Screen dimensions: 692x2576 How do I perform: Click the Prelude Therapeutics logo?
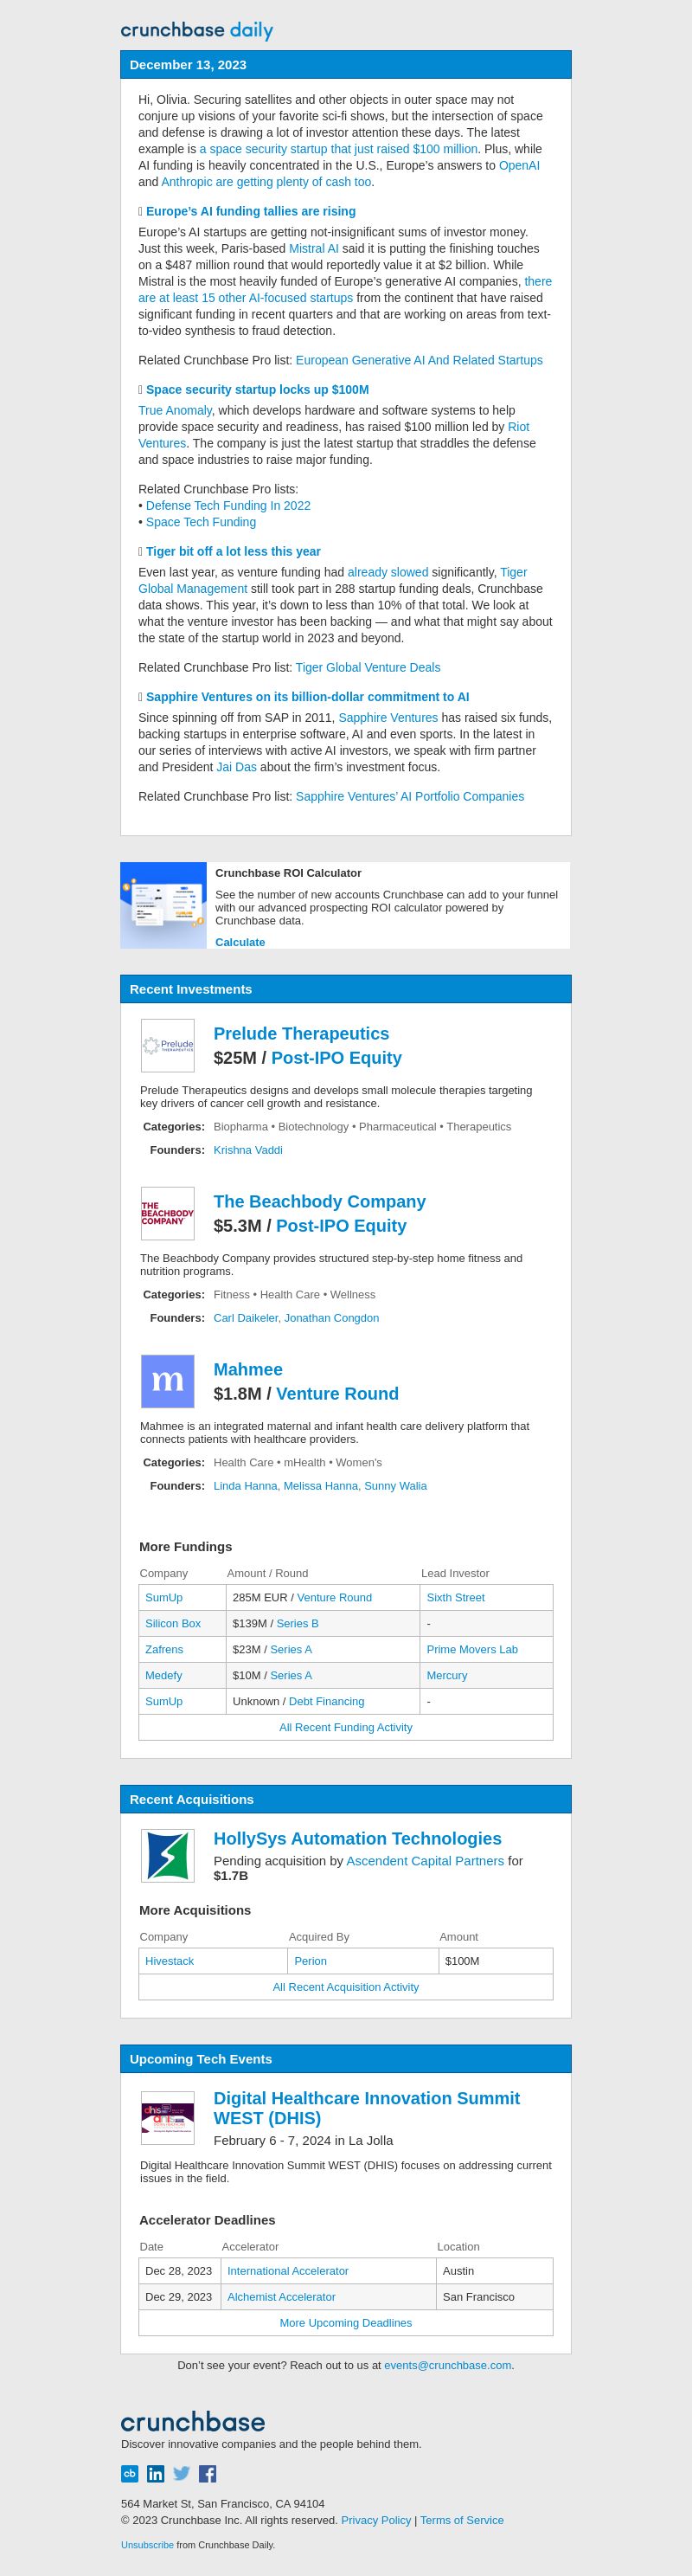click(x=167, y=1045)
